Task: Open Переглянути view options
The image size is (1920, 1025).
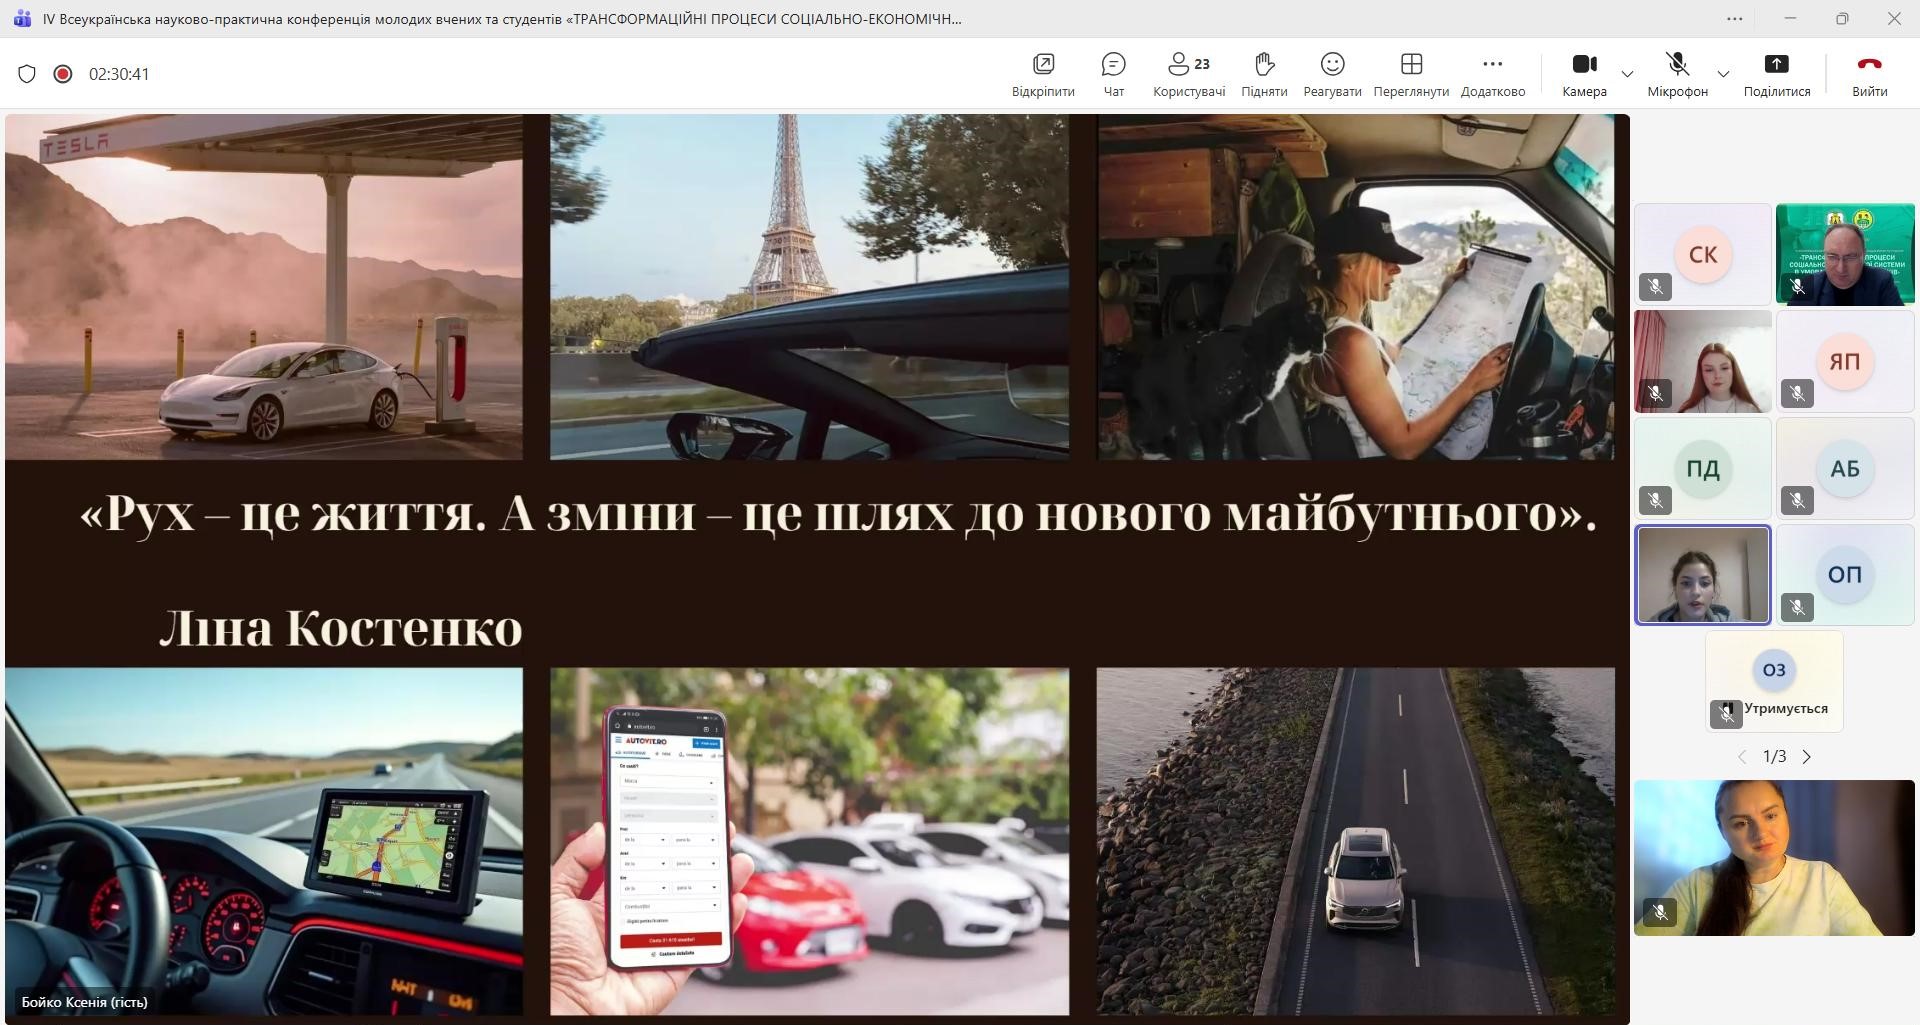Action: (x=1411, y=74)
